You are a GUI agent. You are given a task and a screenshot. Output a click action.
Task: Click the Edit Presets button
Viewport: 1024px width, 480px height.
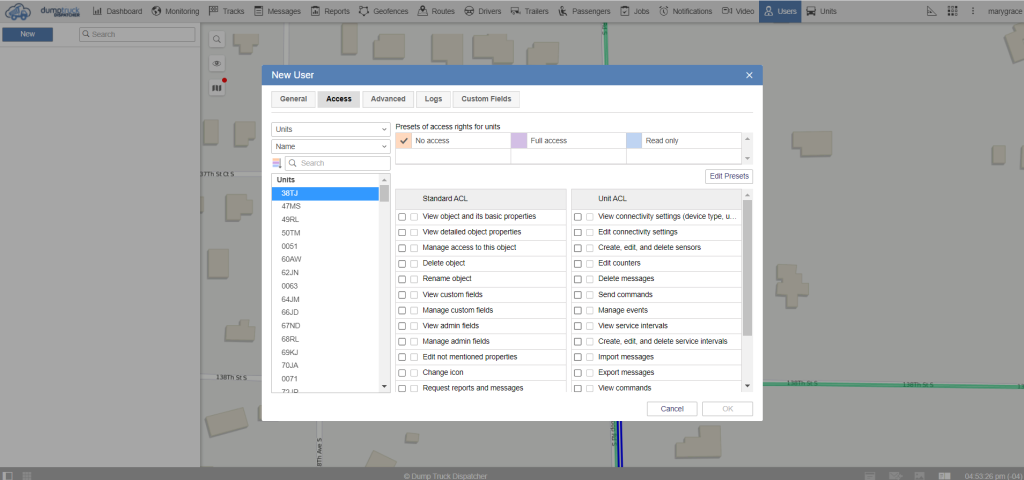728,176
